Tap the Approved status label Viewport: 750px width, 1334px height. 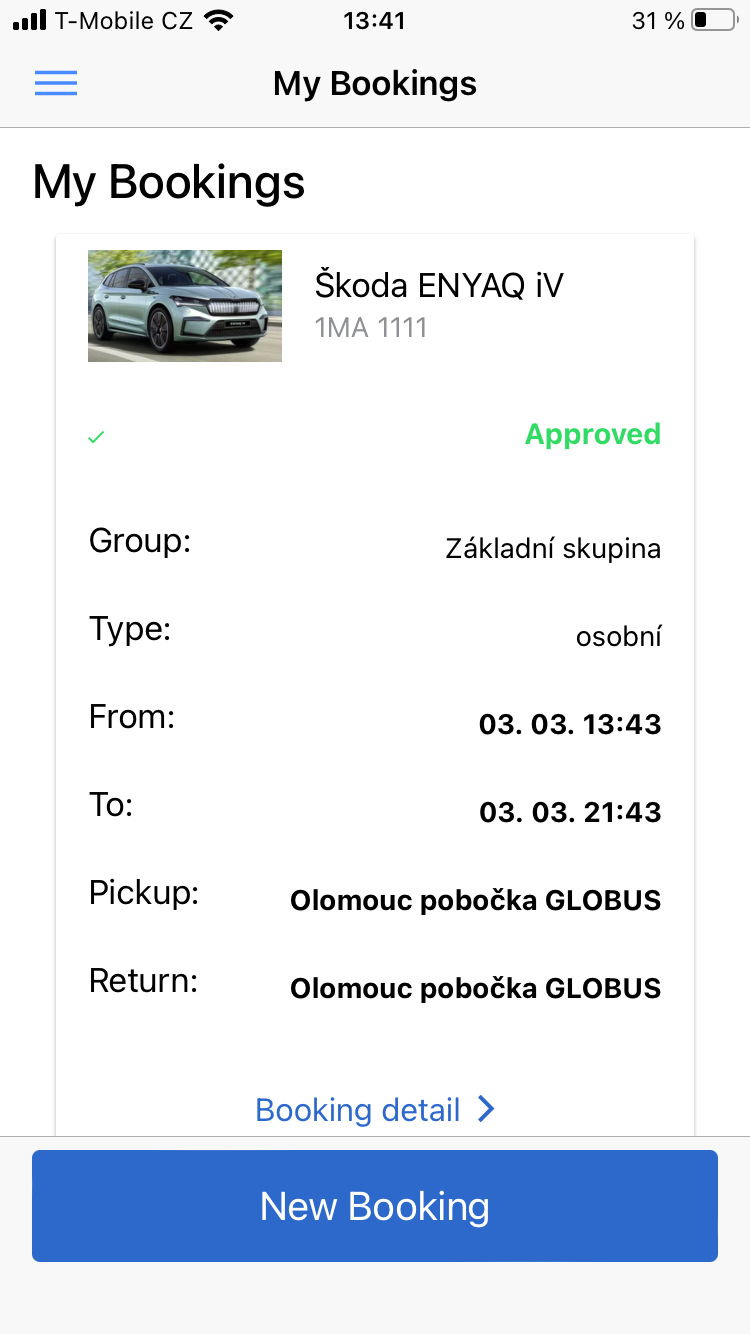point(592,434)
